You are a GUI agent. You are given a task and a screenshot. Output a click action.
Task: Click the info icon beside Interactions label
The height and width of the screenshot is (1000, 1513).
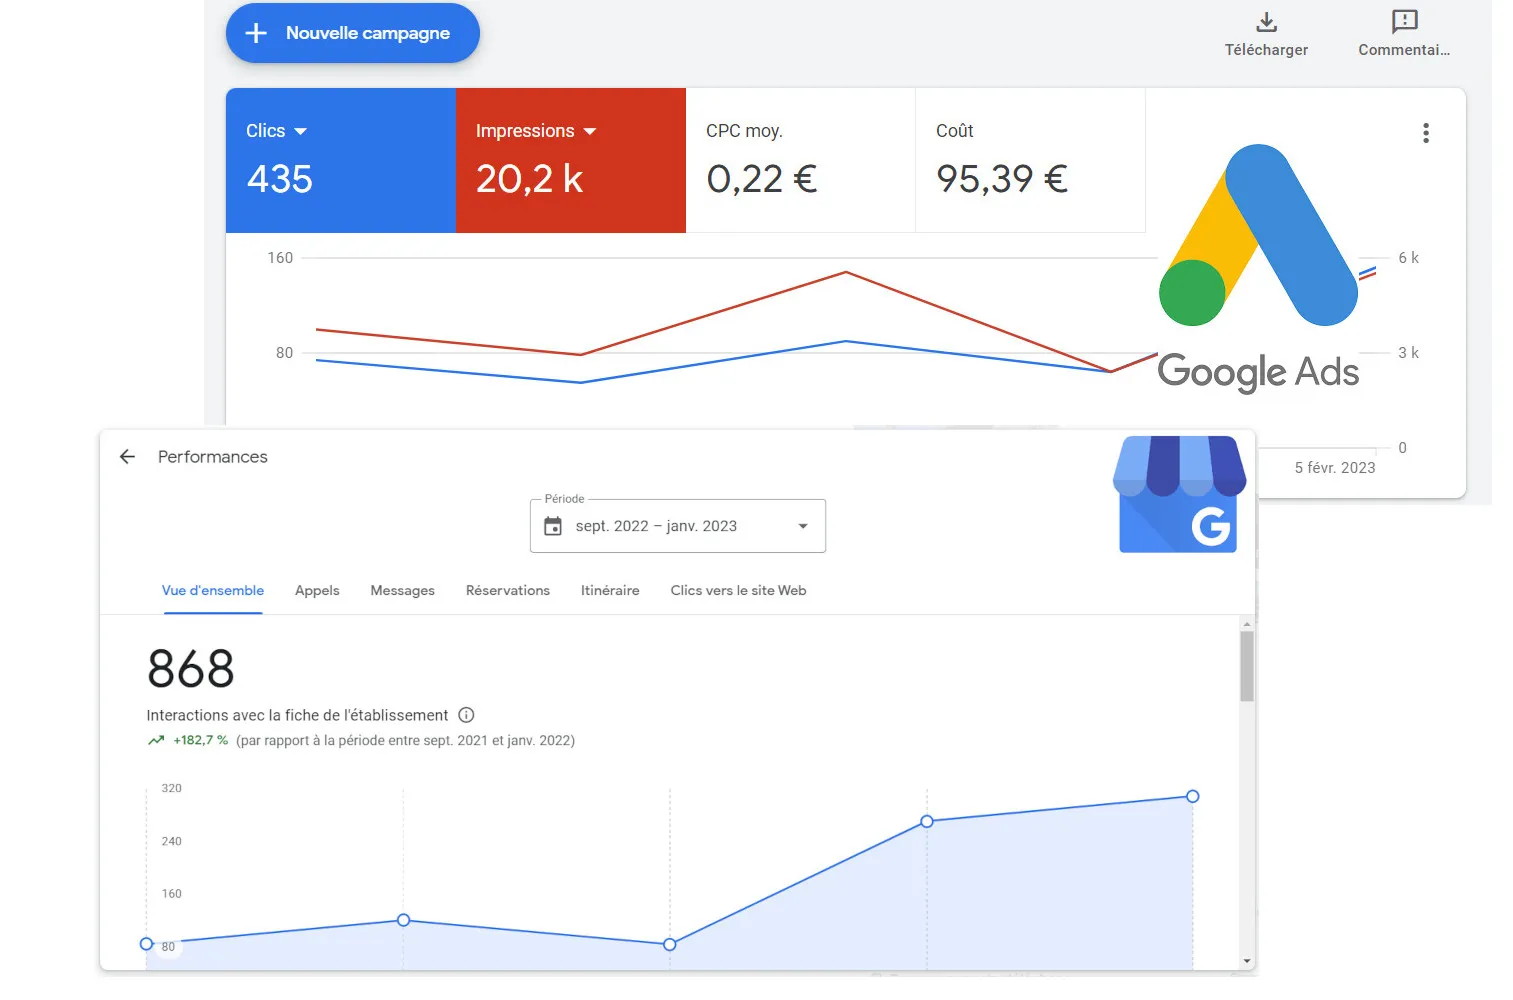coord(466,715)
